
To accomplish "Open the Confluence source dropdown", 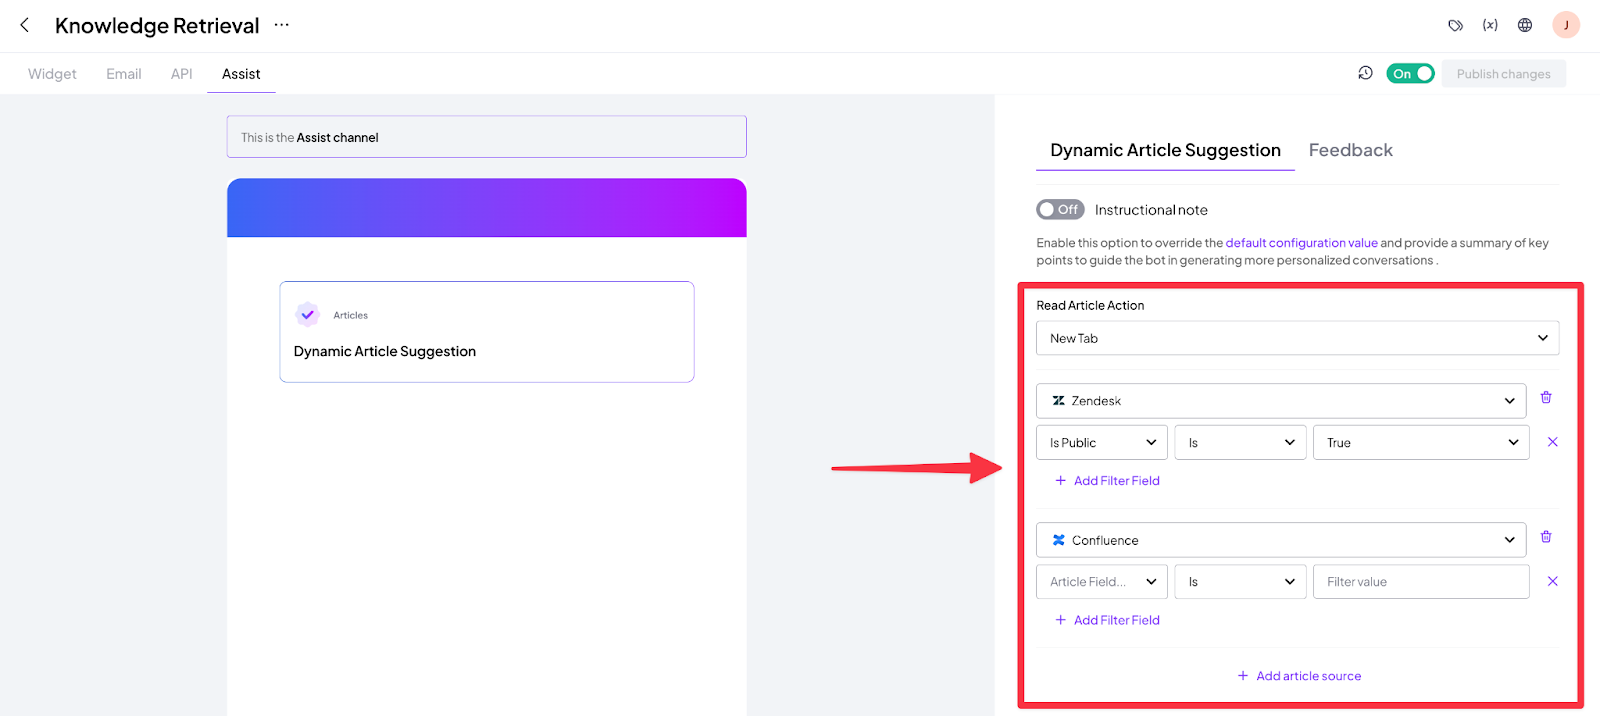I will coord(1281,540).
